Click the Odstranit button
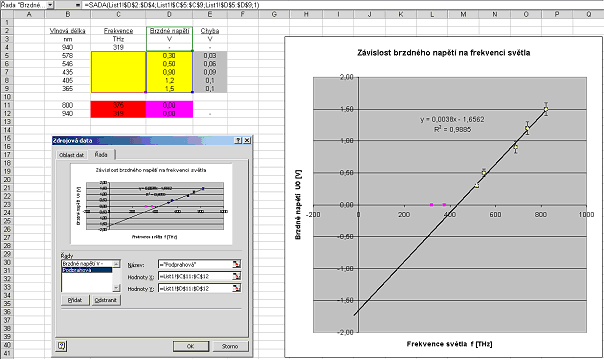The image size is (604, 360). (106, 300)
